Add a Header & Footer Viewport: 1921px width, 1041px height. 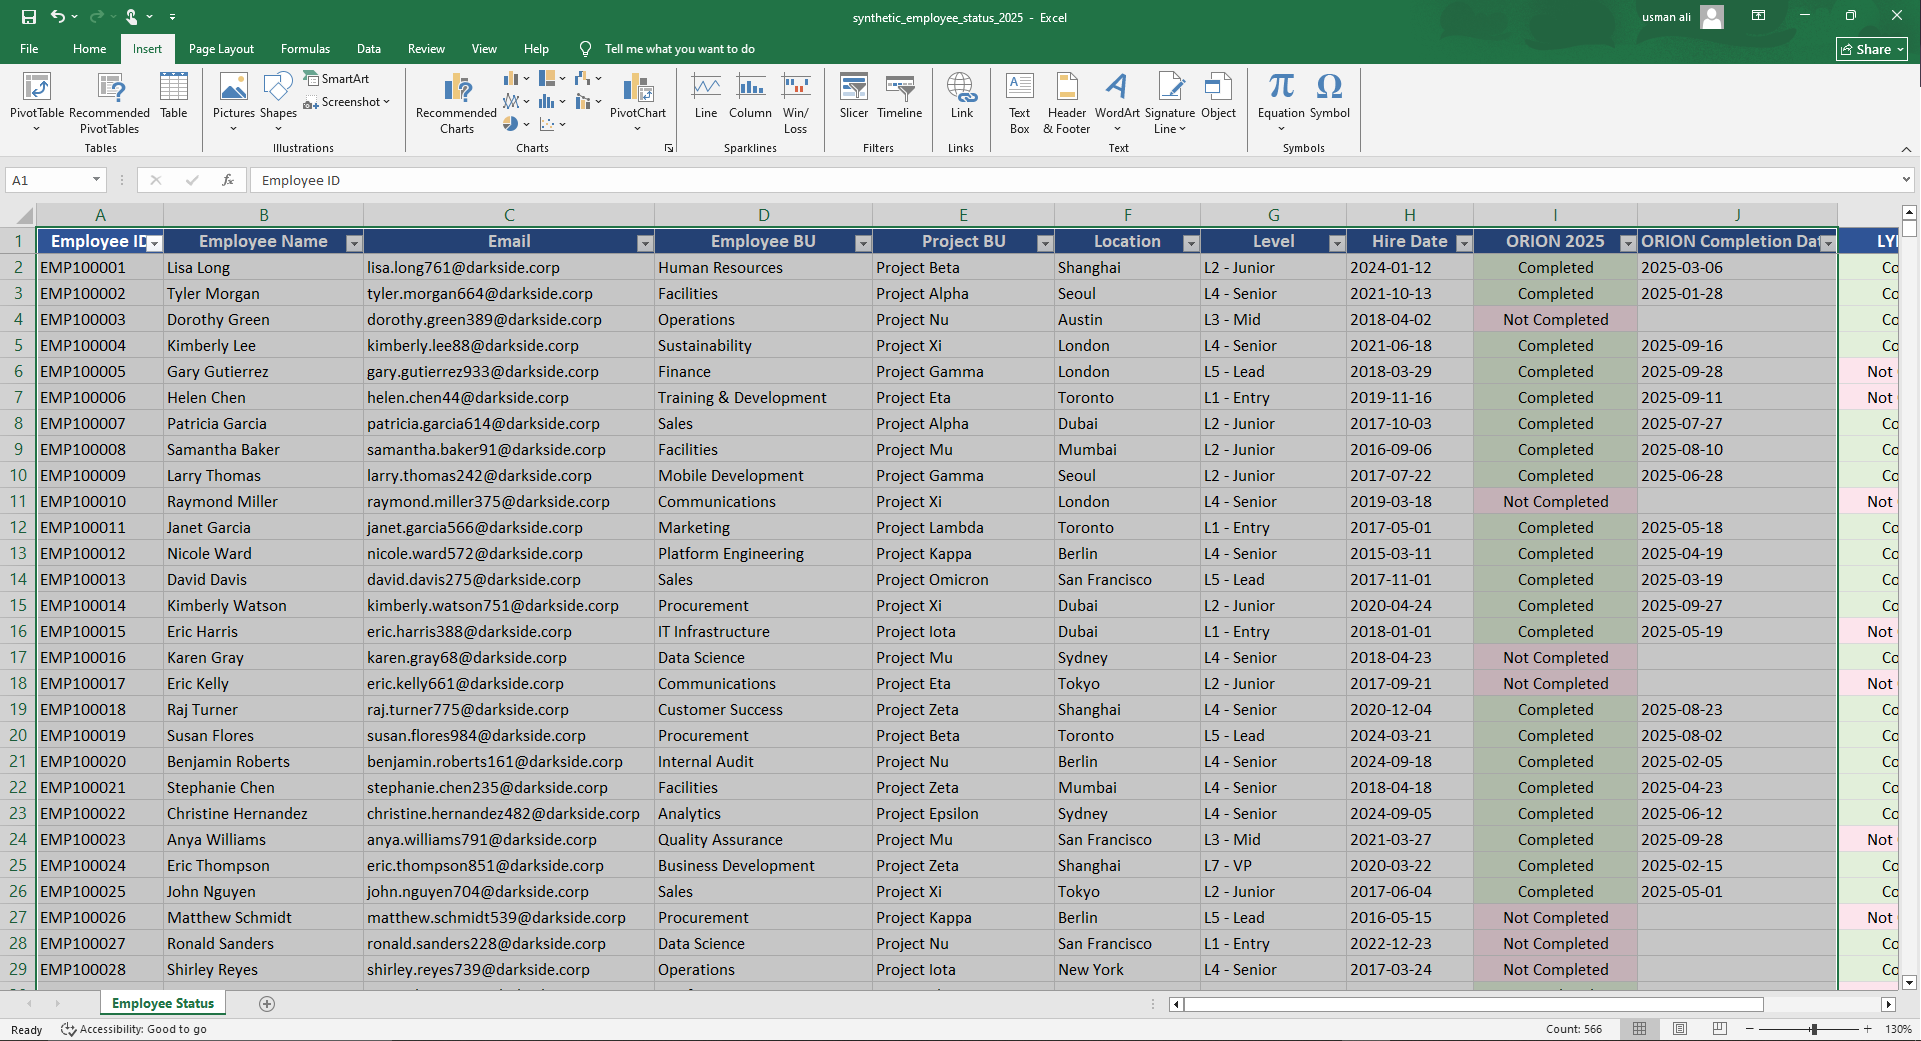click(1066, 102)
